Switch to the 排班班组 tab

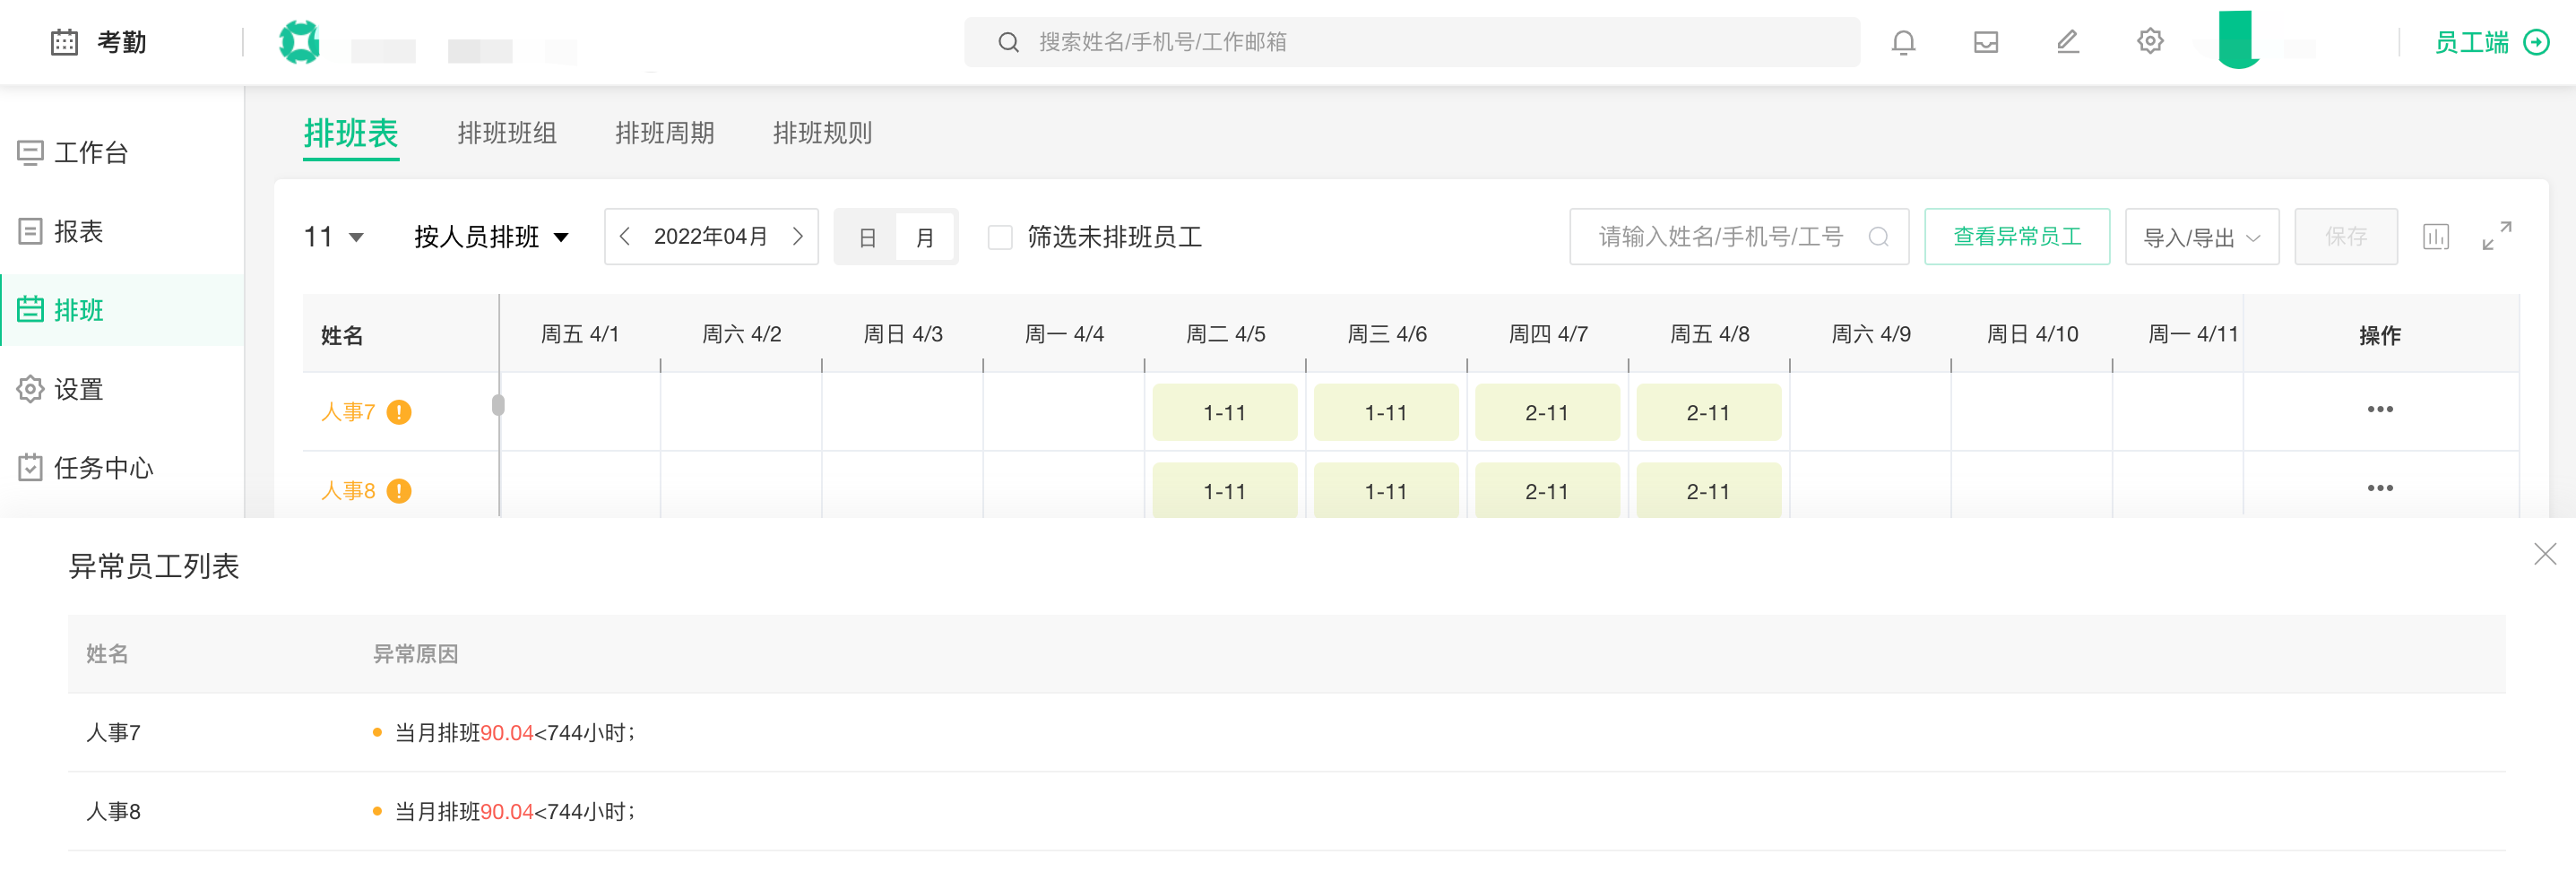(x=507, y=133)
